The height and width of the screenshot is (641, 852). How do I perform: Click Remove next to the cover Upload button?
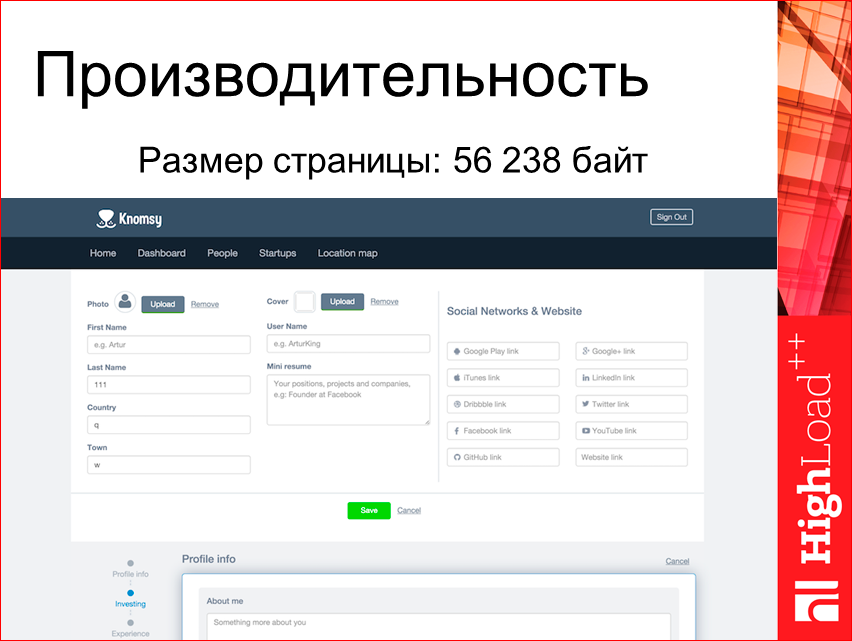(x=384, y=301)
